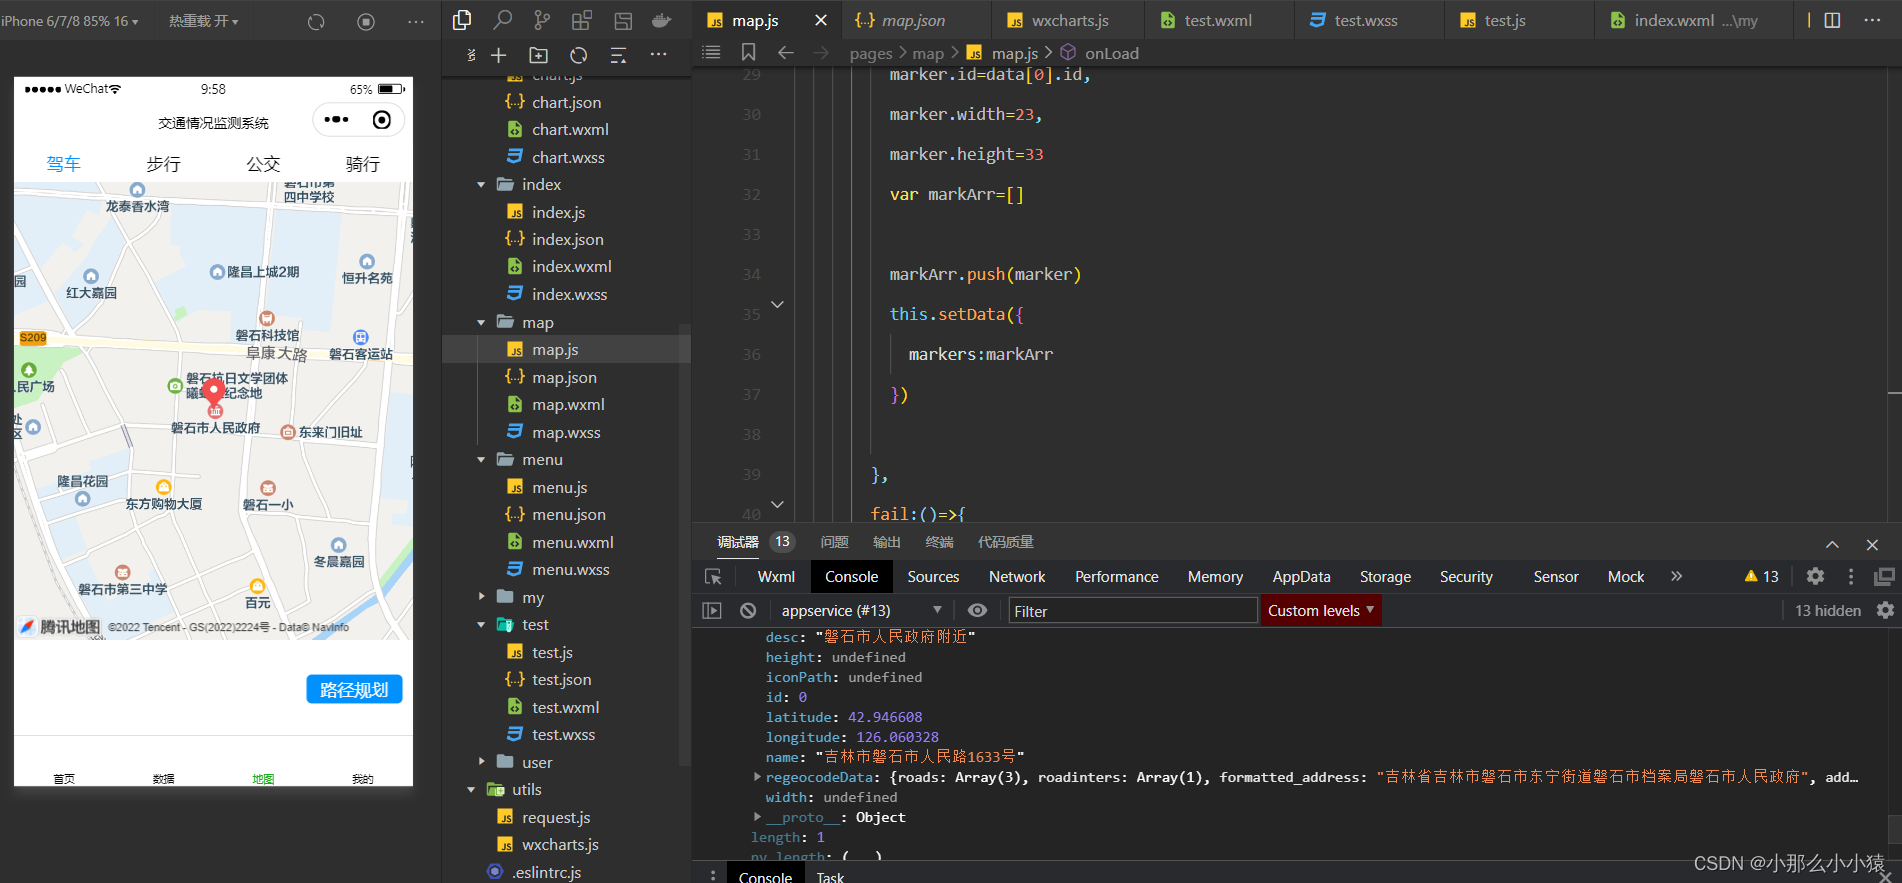The height and width of the screenshot is (883, 1902).
Task: Fold code at line 35
Action: tap(777, 304)
